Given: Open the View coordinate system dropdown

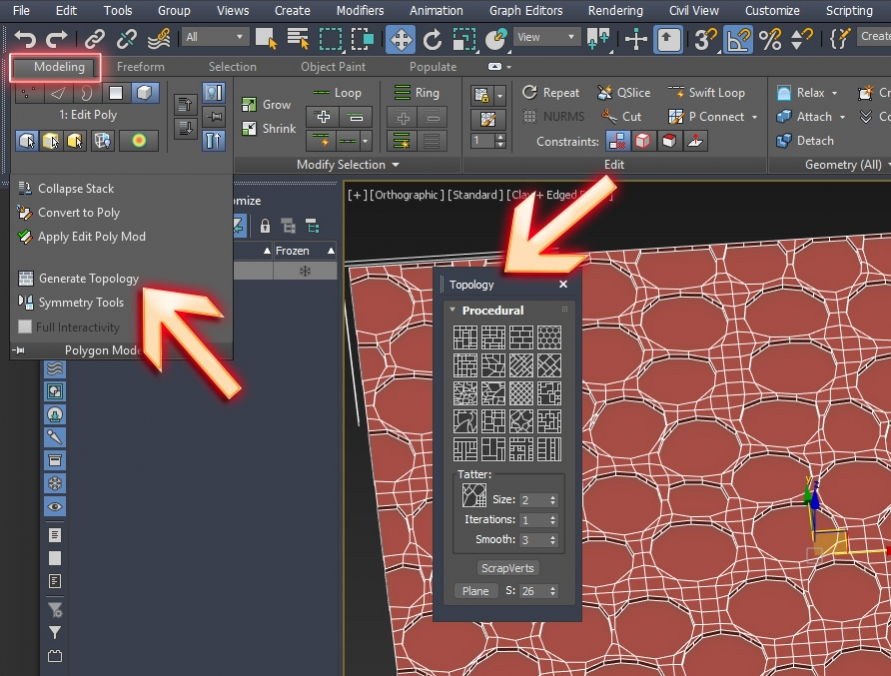Looking at the screenshot, I should click(547, 37).
